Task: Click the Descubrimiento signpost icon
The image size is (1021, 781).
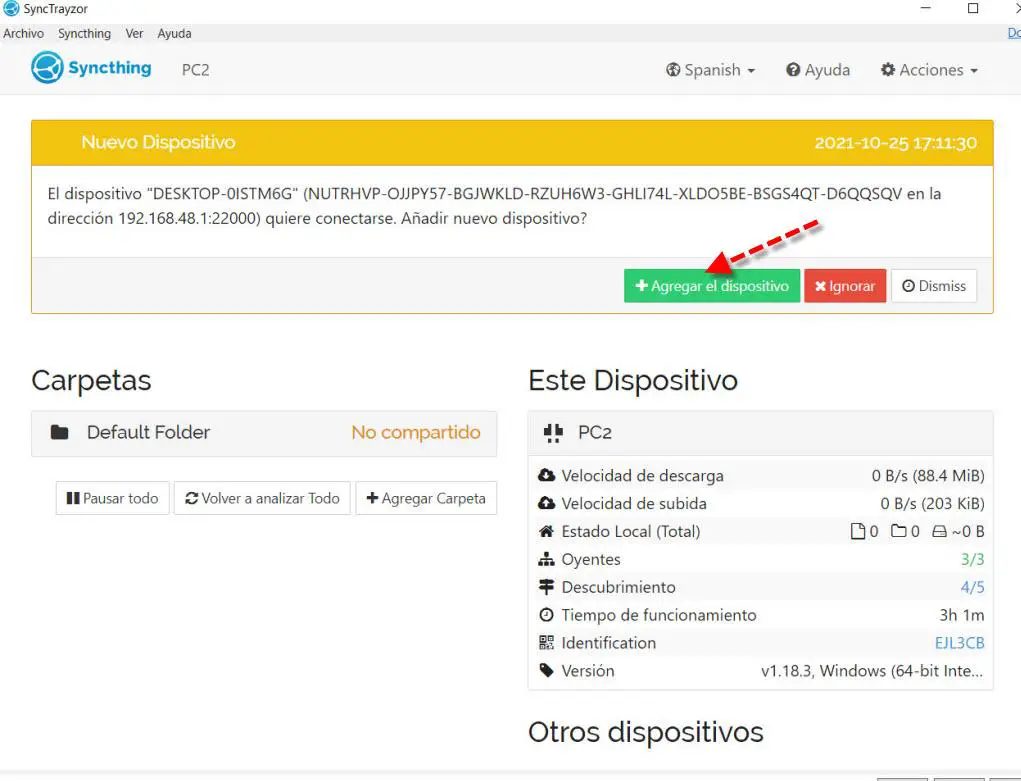Action: 546,587
